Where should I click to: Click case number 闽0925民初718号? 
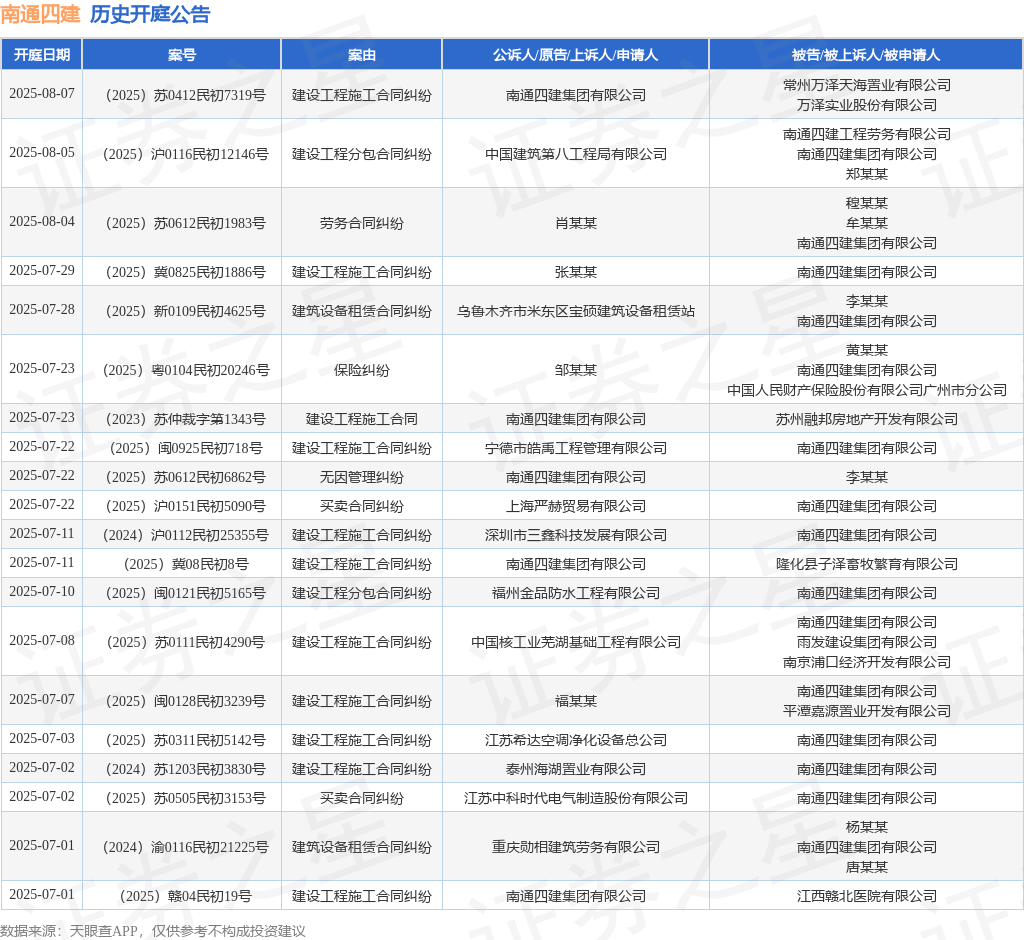210,448
